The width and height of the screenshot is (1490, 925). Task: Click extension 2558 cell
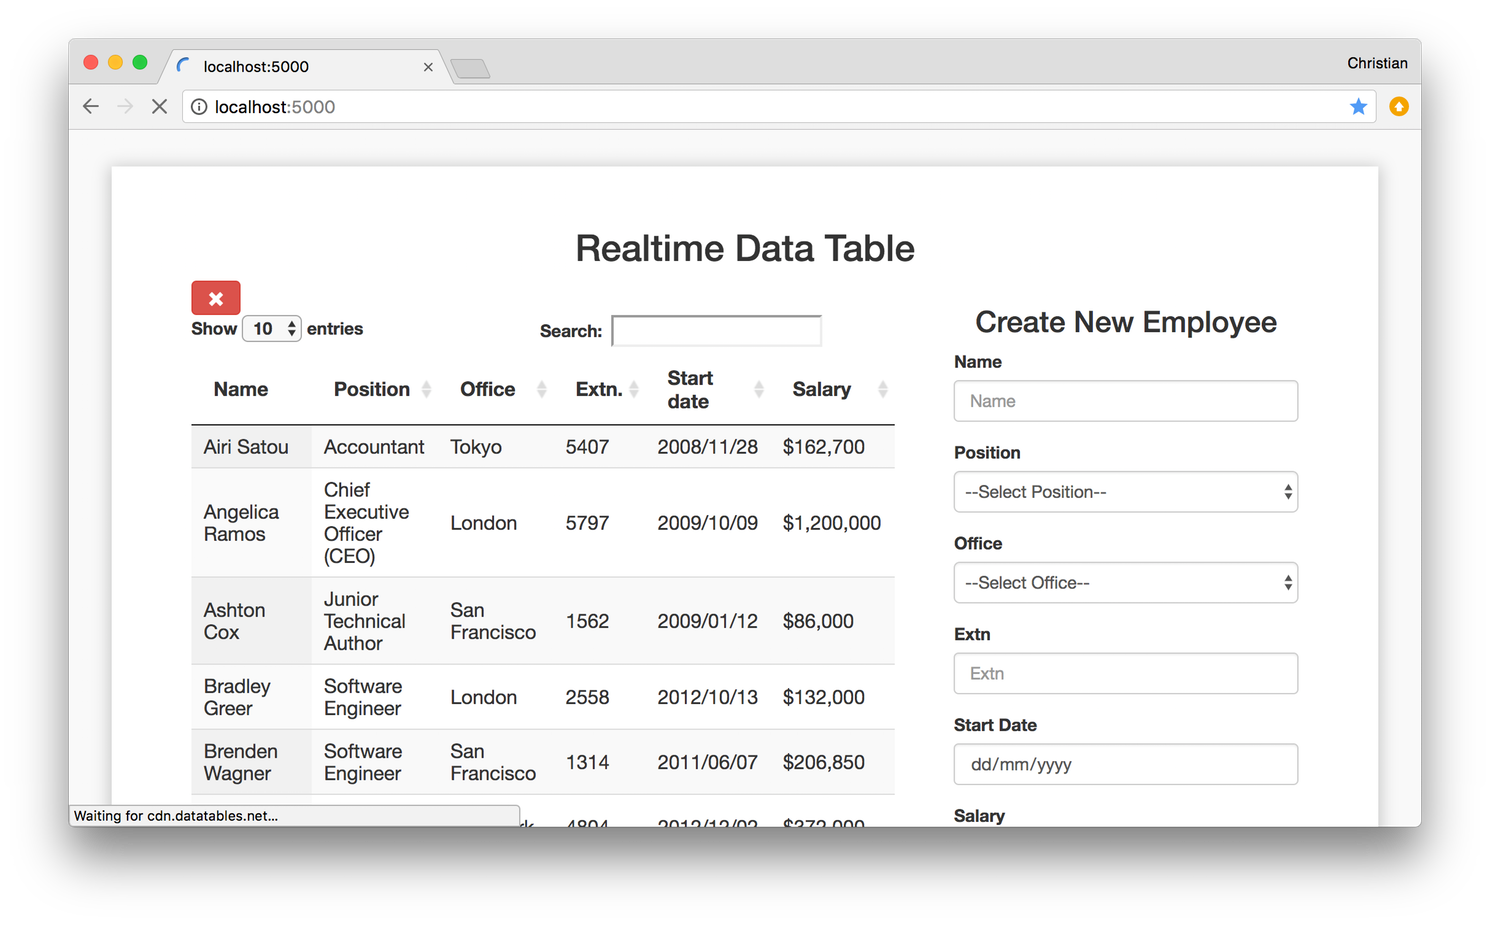[x=599, y=697]
